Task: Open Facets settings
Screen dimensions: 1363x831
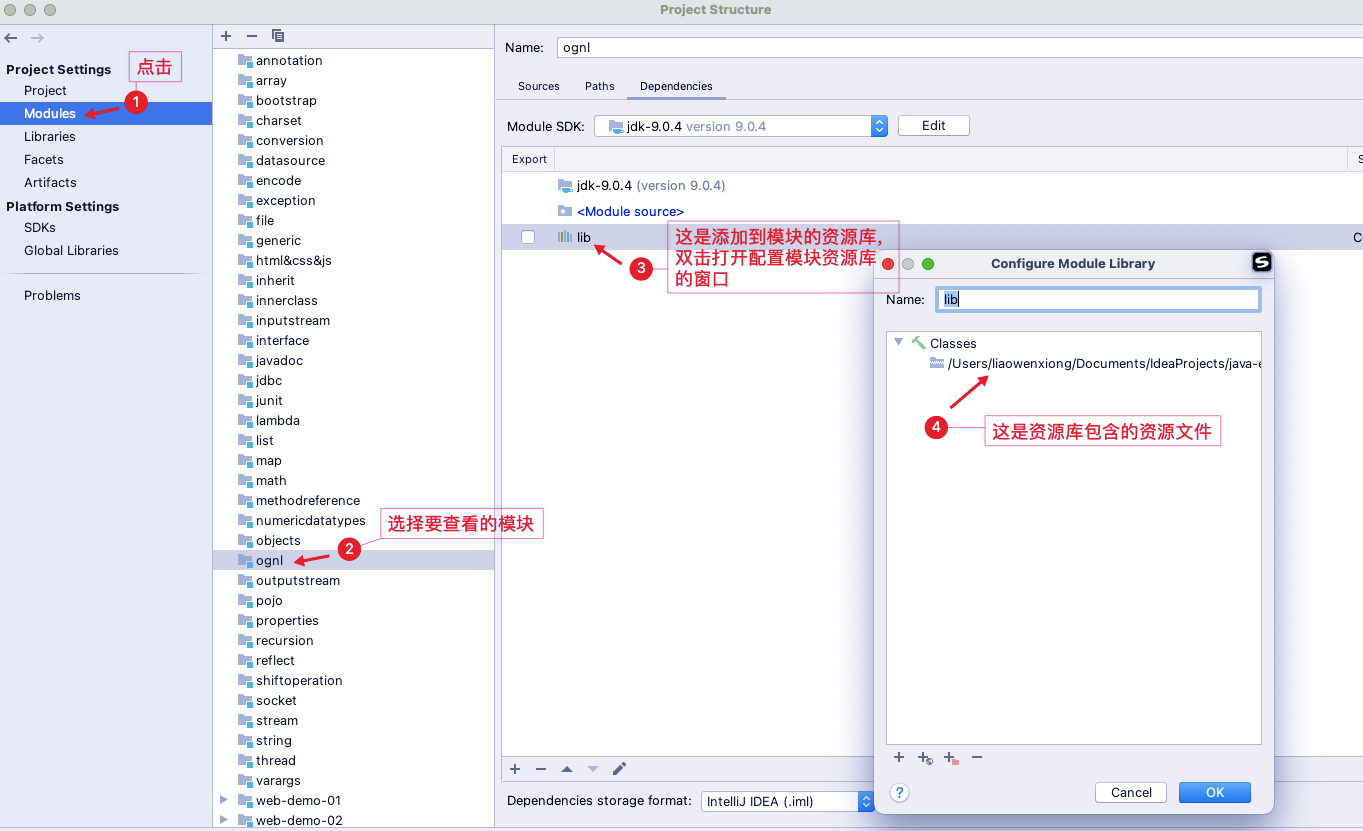Action: point(44,159)
